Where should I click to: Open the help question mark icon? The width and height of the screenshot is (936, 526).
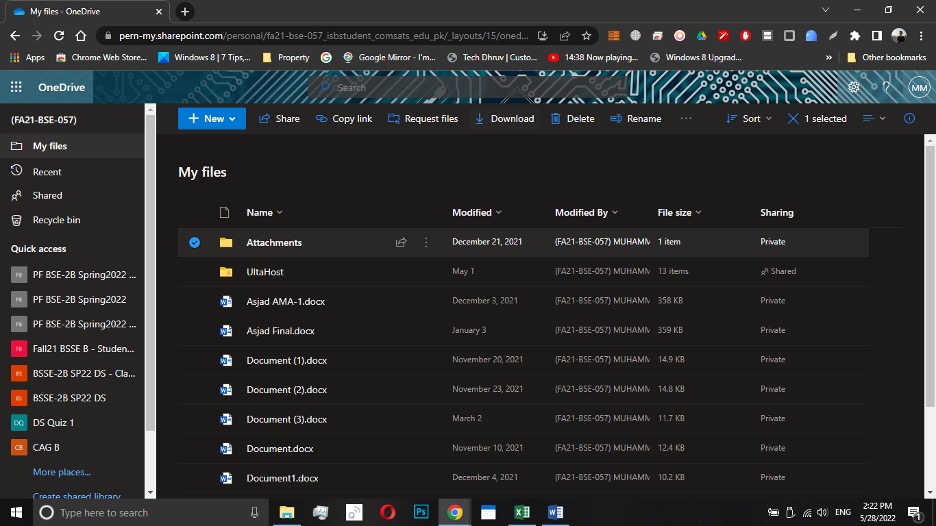(886, 87)
